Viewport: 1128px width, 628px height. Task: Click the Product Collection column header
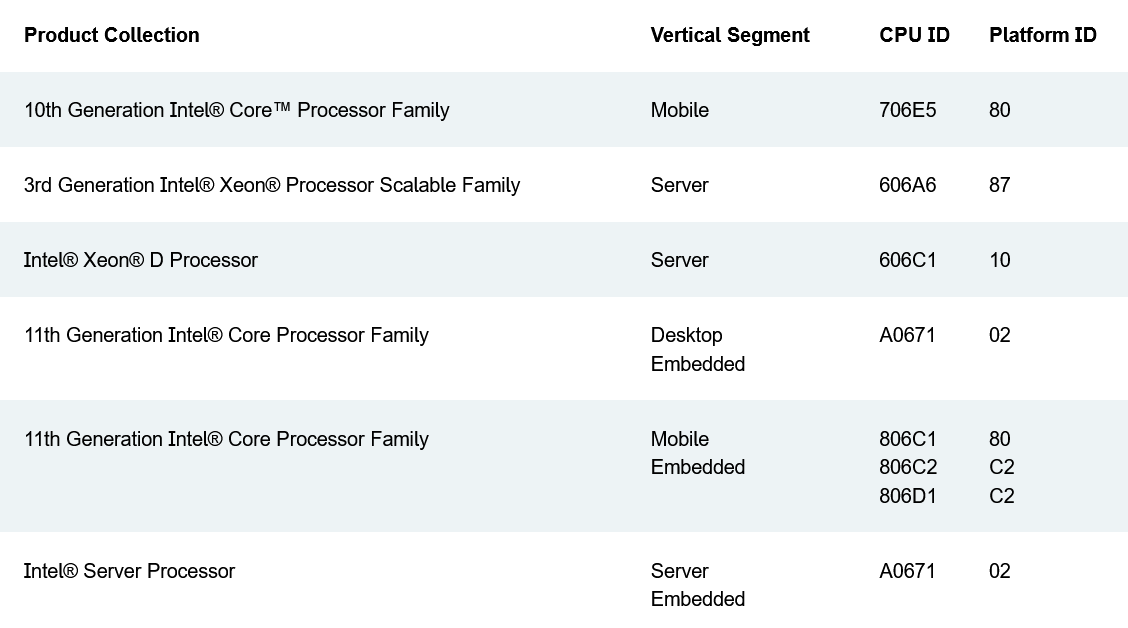(x=112, y=35)
